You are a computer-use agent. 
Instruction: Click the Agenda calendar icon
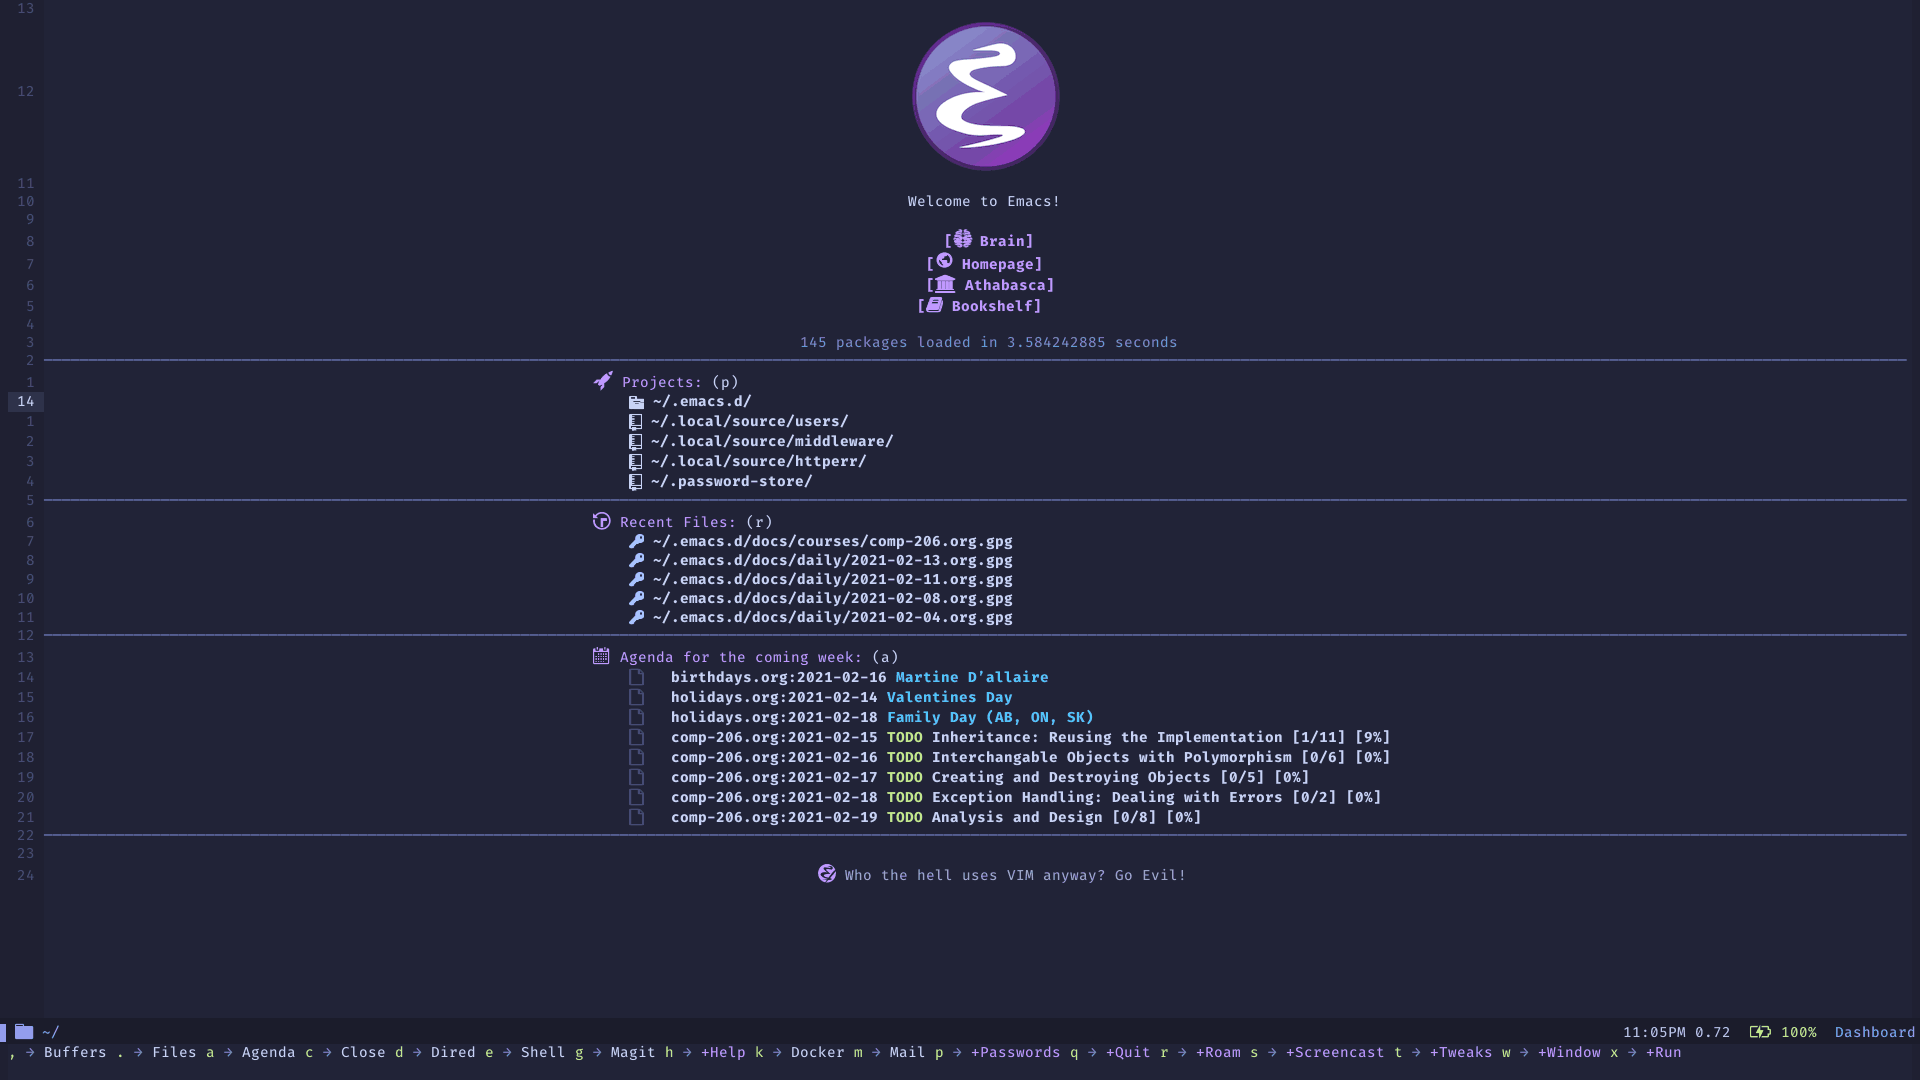pos(600,655)
